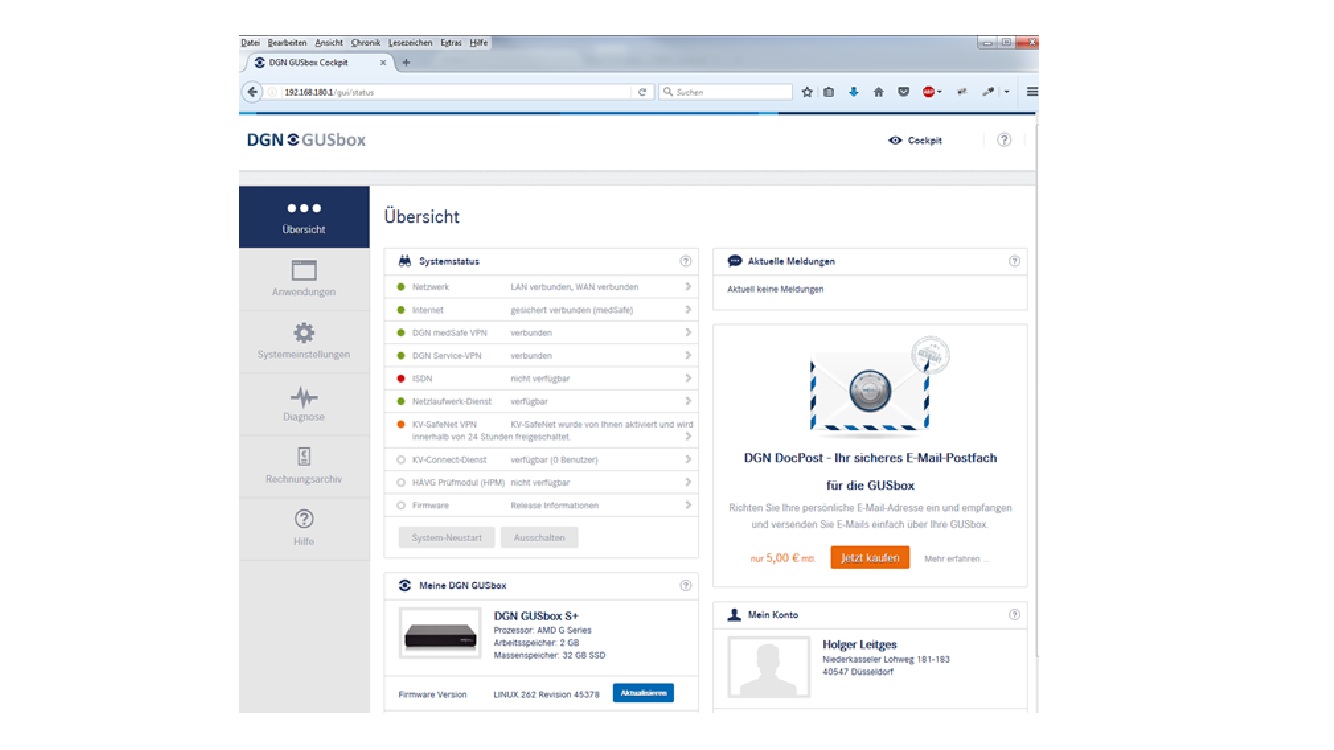Open the browser Hilfe menu

[x=478, y=43]
